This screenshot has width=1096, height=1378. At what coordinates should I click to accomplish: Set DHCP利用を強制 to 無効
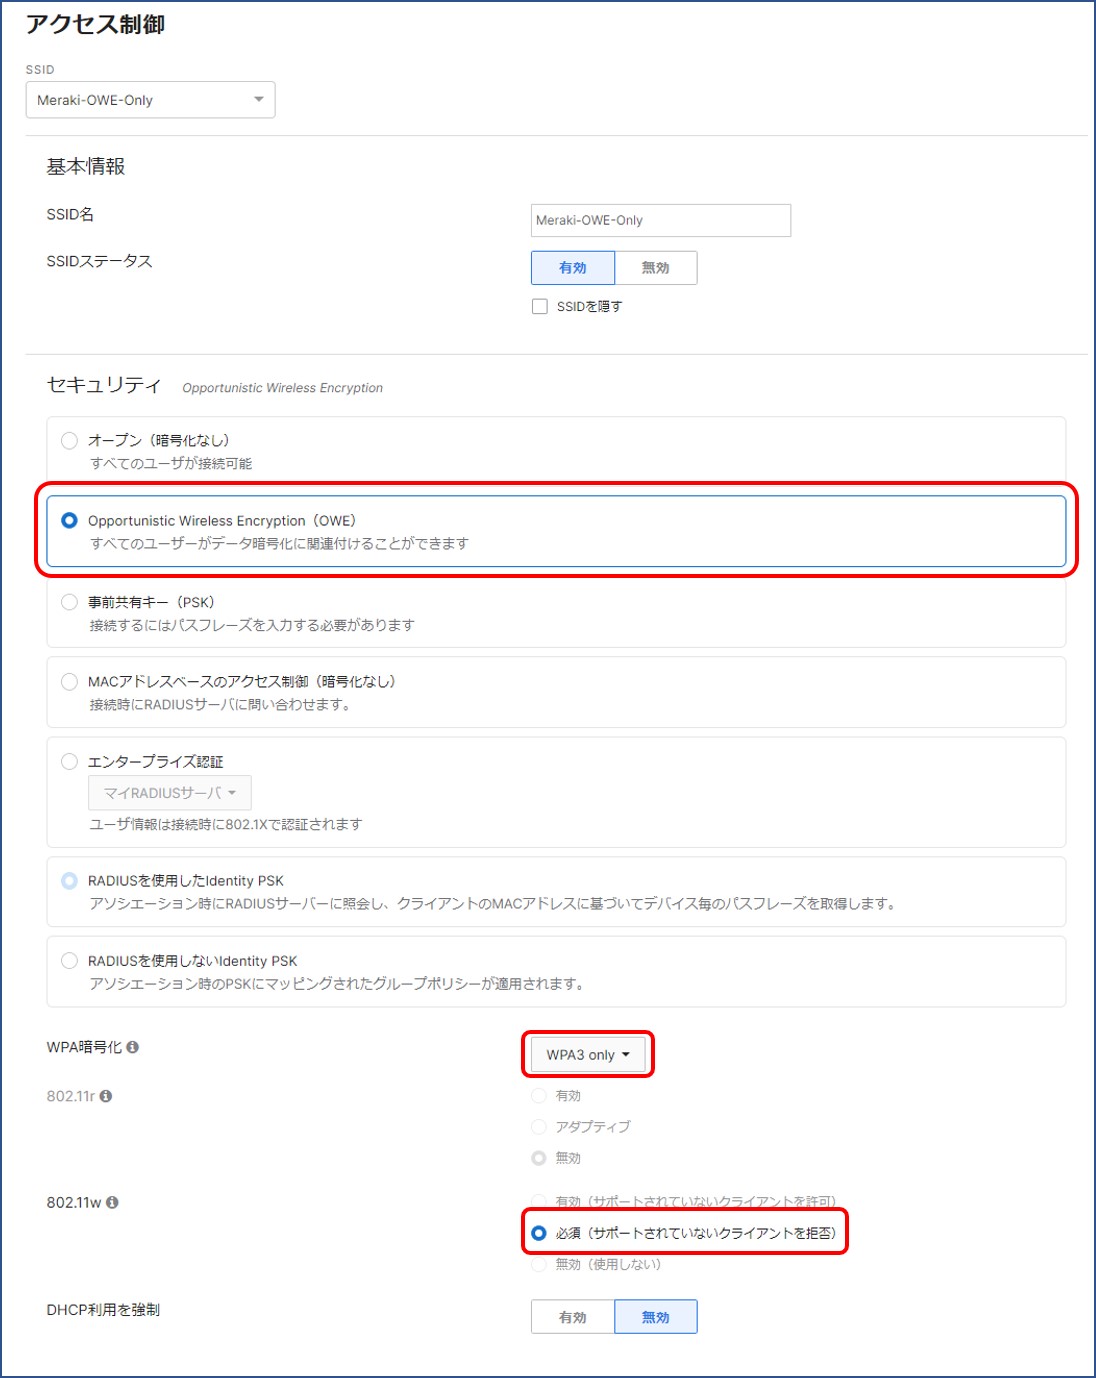656,1317
